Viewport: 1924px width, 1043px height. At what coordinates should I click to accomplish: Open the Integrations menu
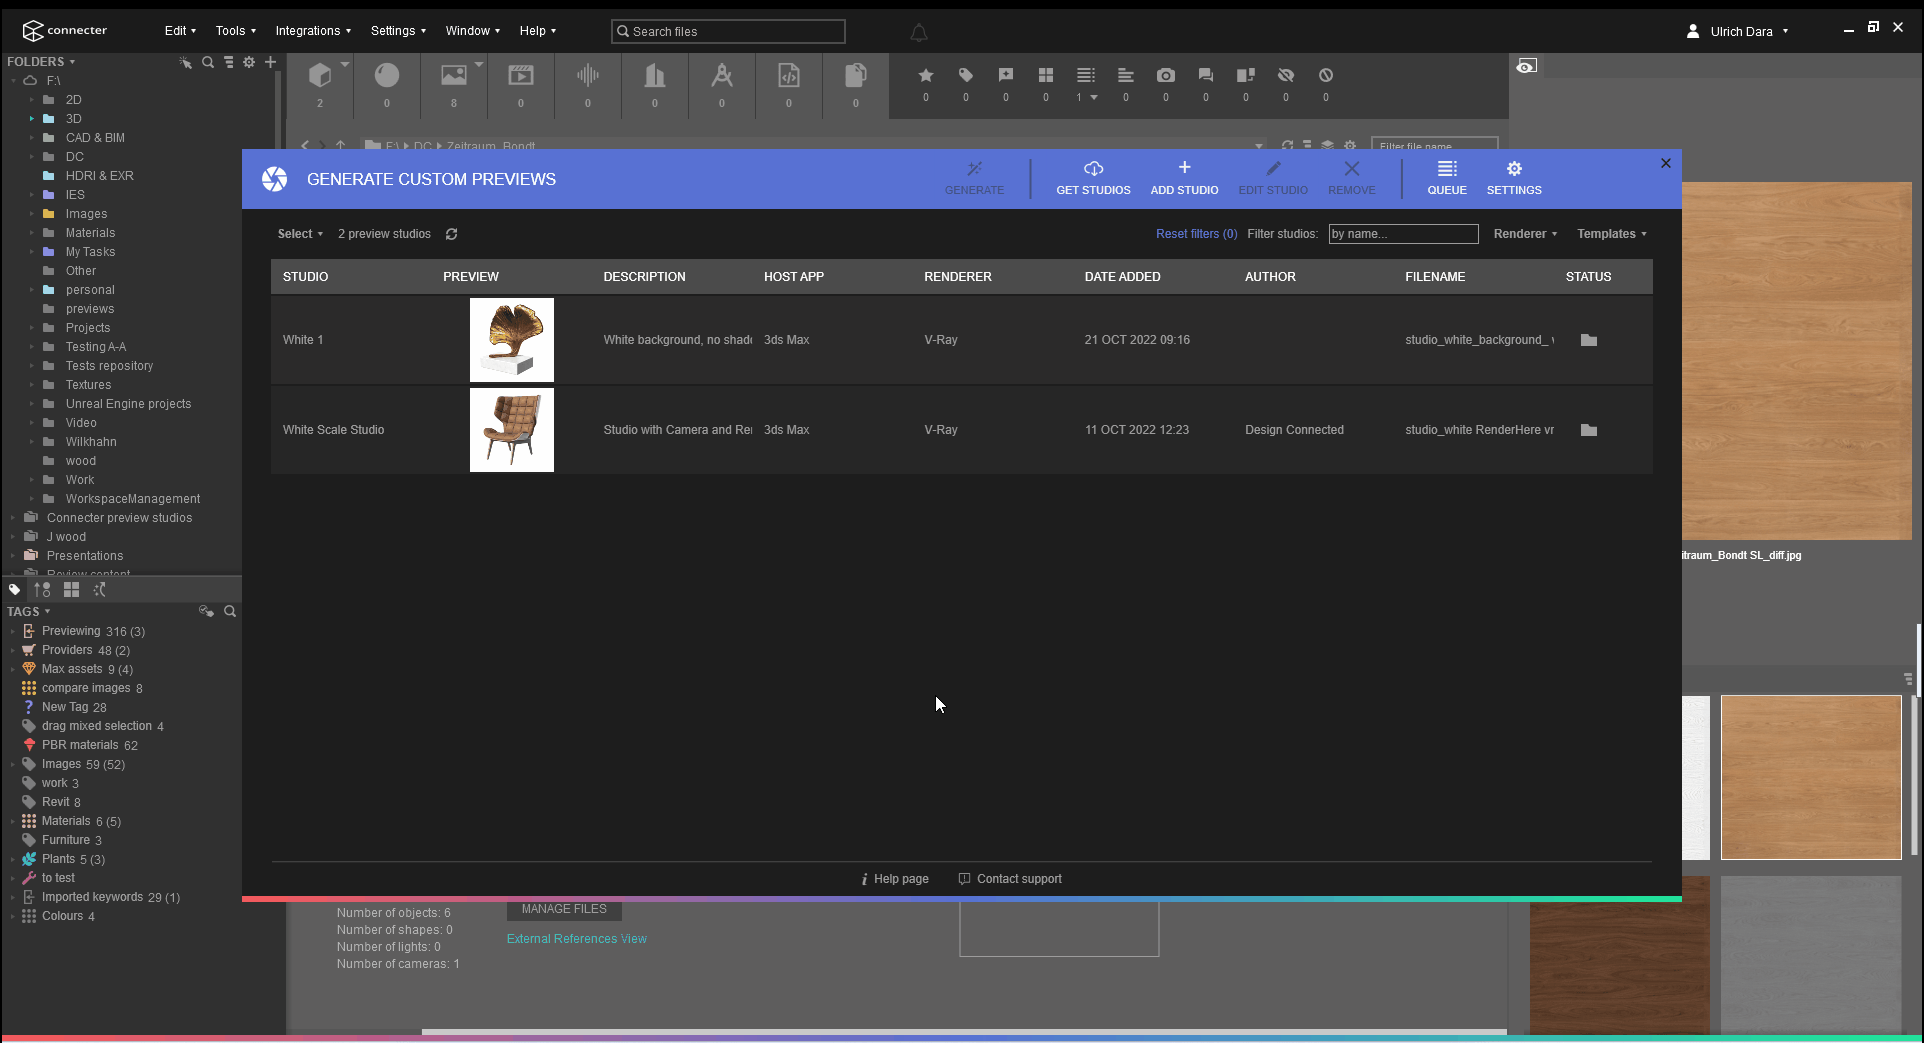310,30
